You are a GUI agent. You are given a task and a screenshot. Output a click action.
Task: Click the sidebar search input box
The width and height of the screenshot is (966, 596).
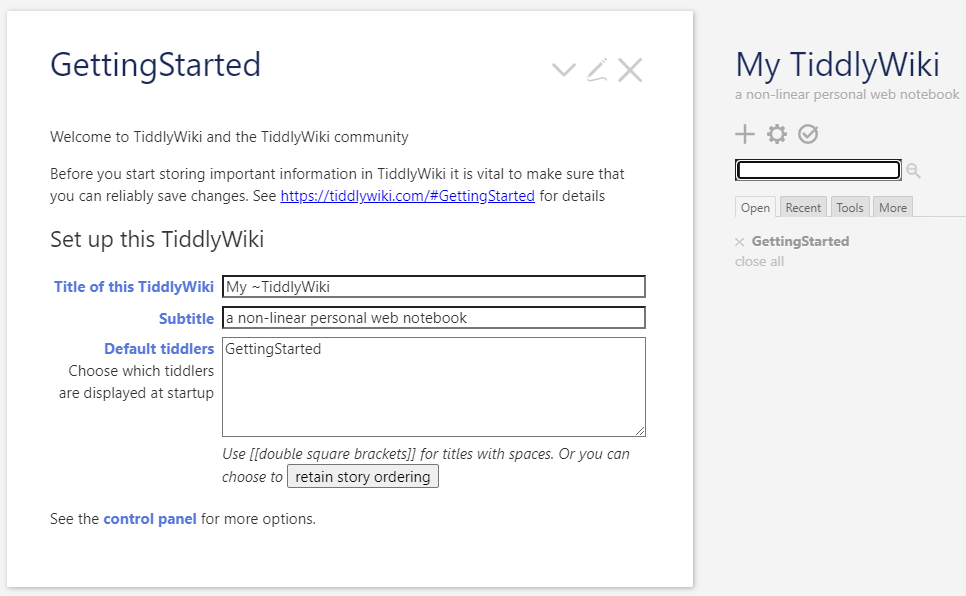[818, 170]
